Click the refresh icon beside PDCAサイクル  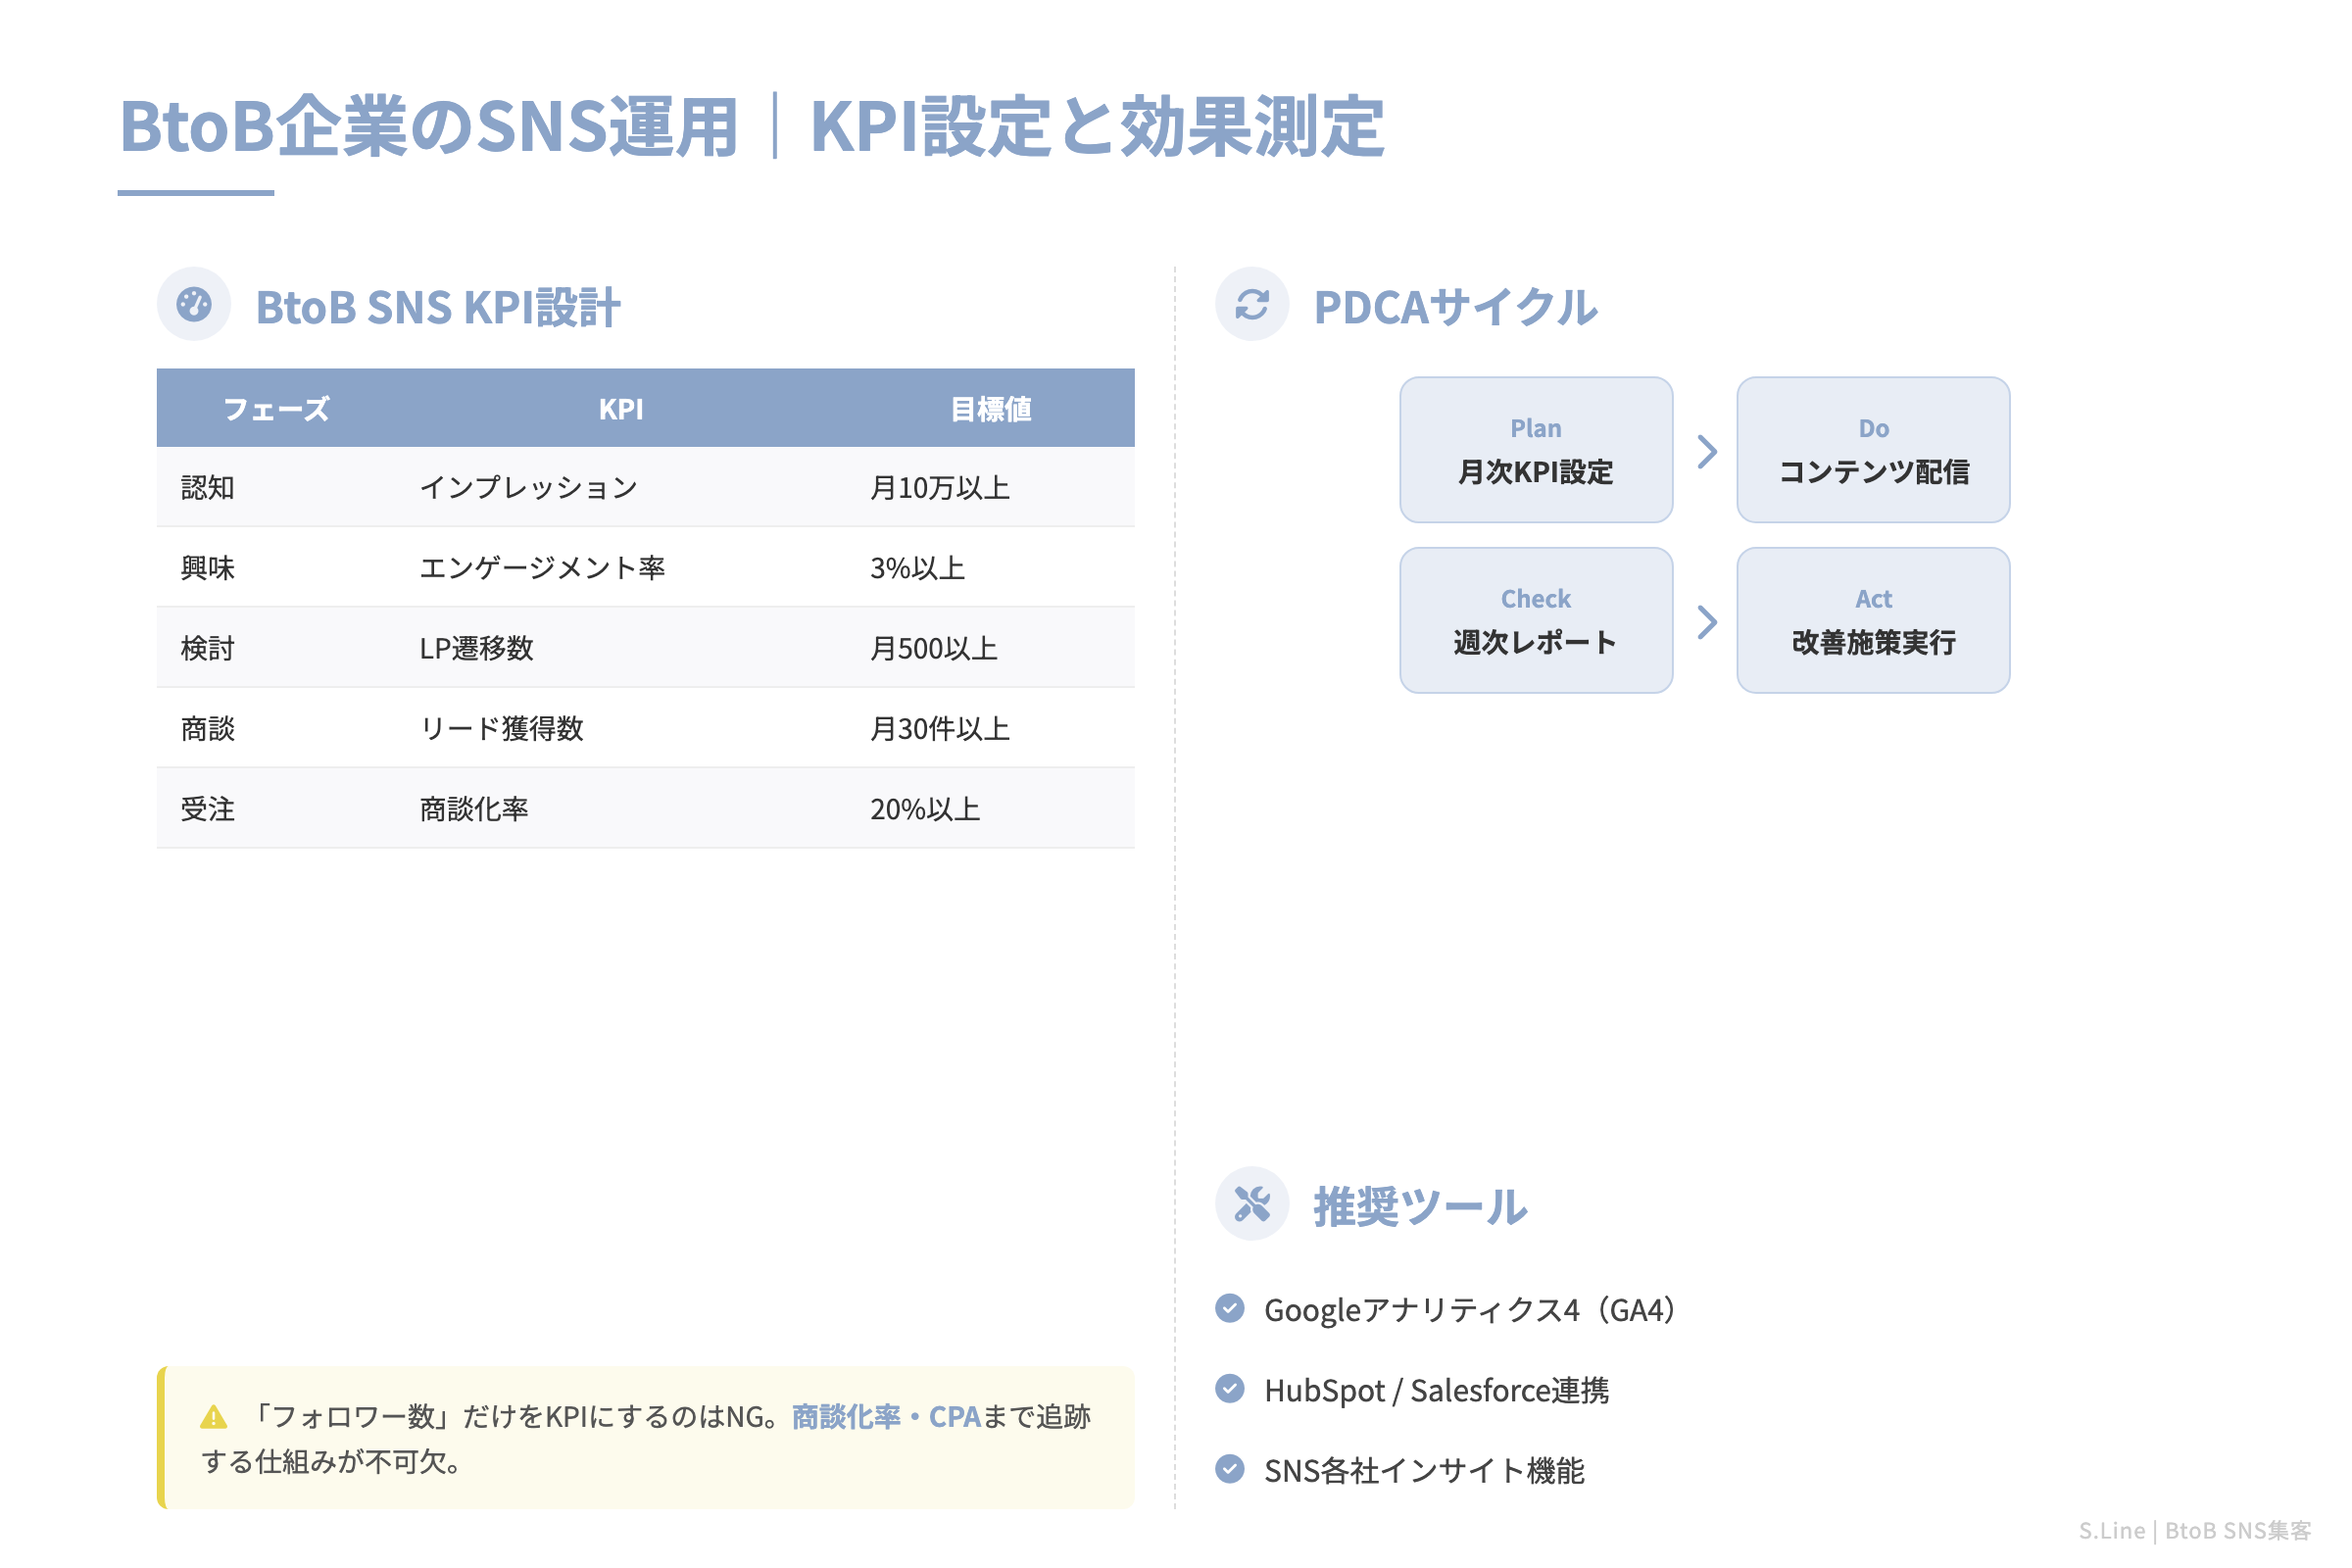coord(1253,303)
